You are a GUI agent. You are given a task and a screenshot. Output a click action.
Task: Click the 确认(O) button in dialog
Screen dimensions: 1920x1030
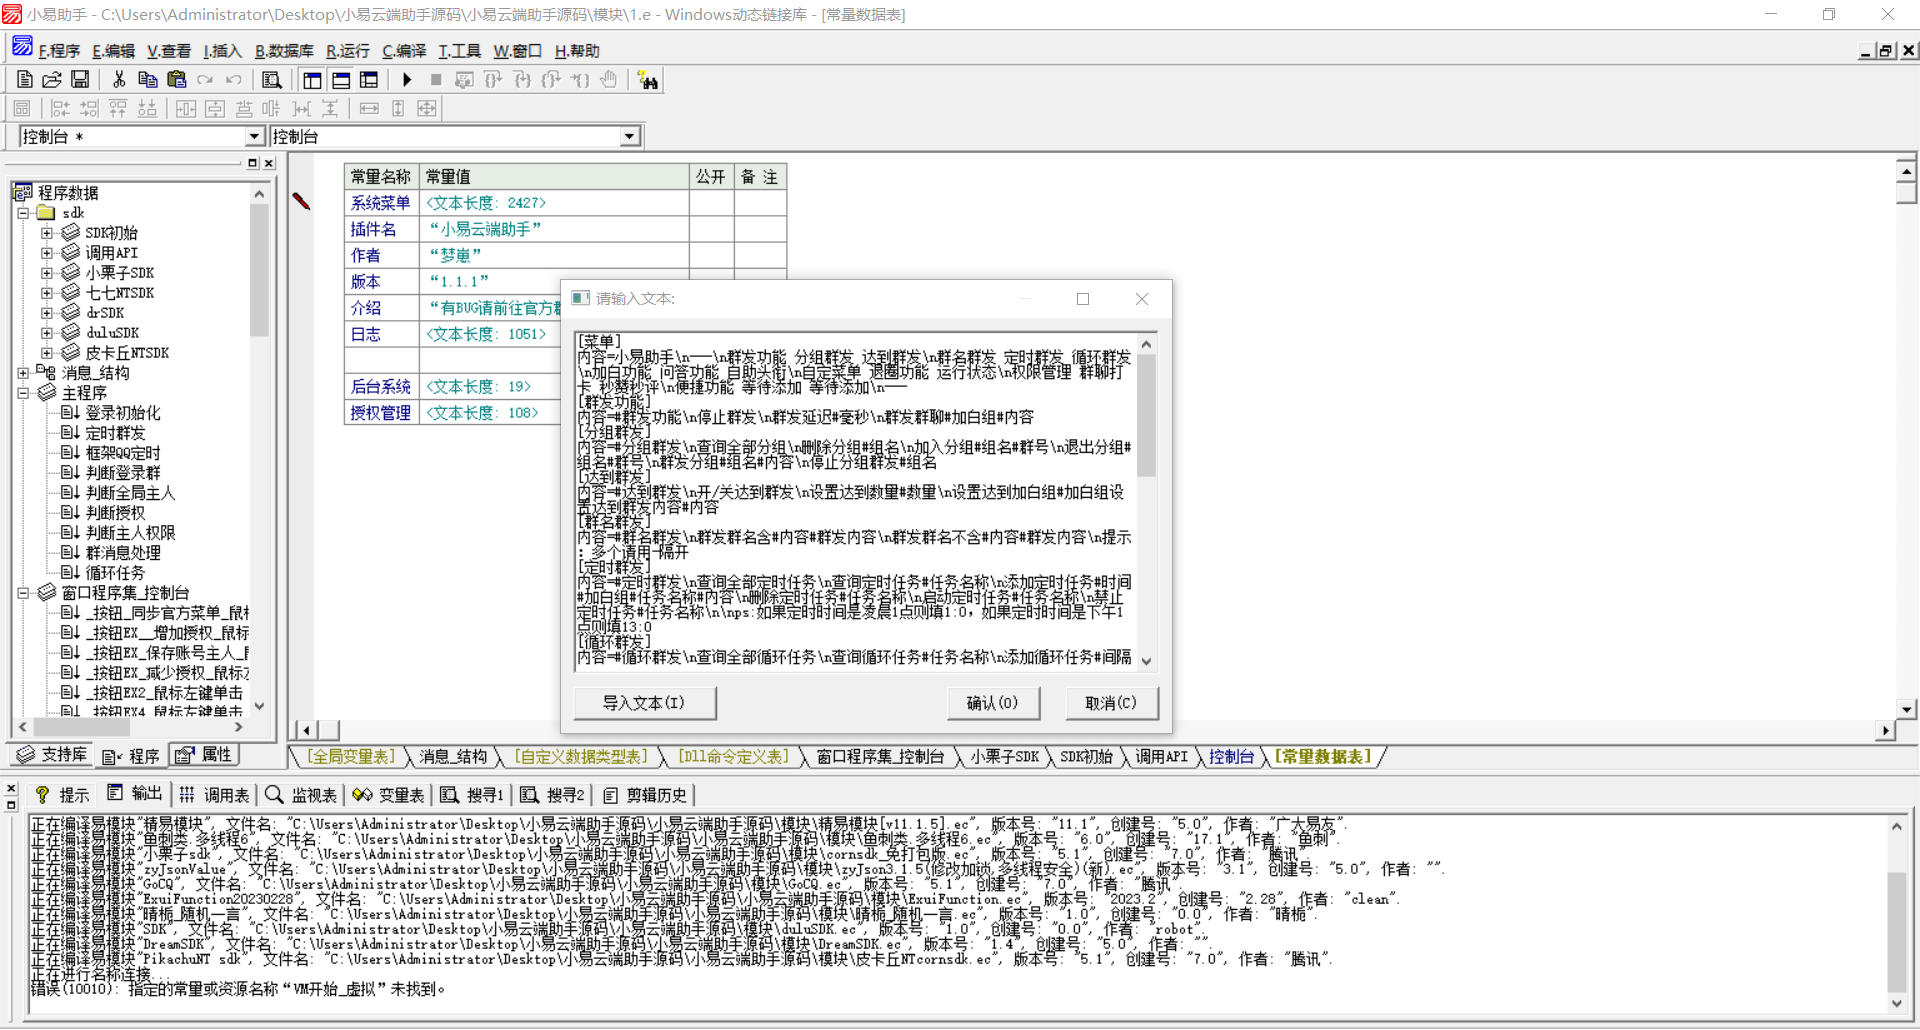coord(992,703)
